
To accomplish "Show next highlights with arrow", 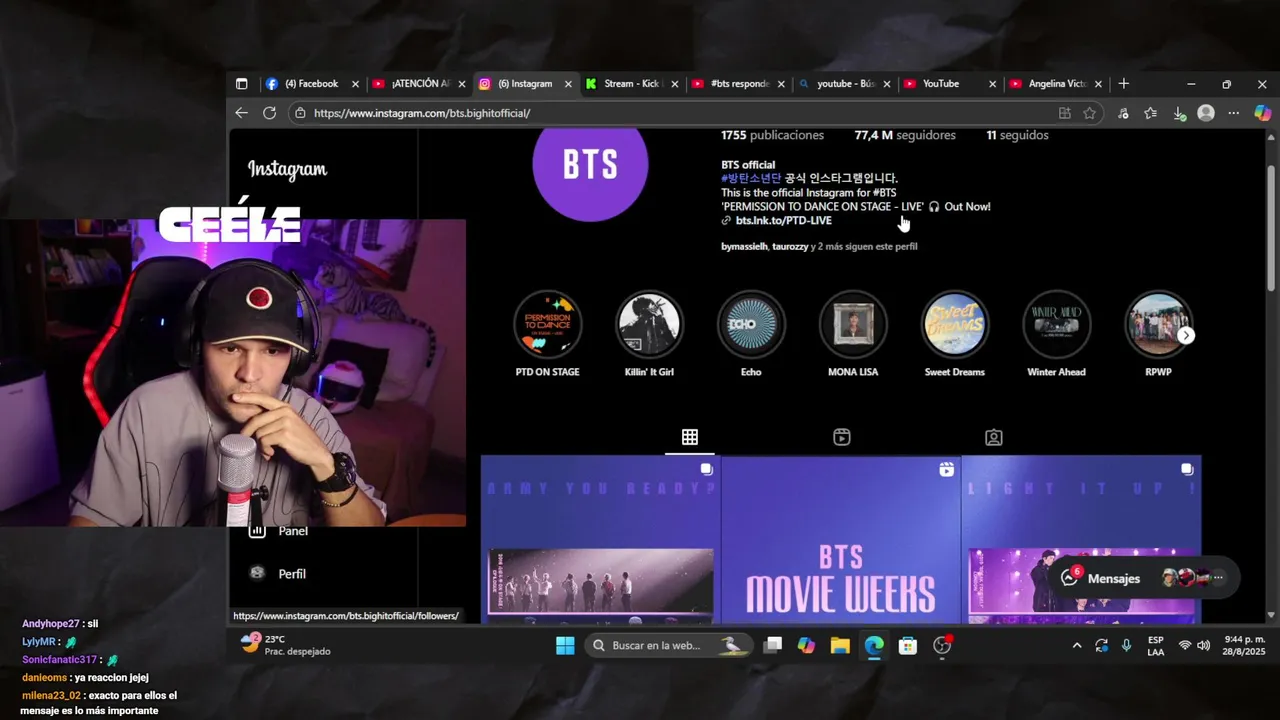I will coord(1186,336).
